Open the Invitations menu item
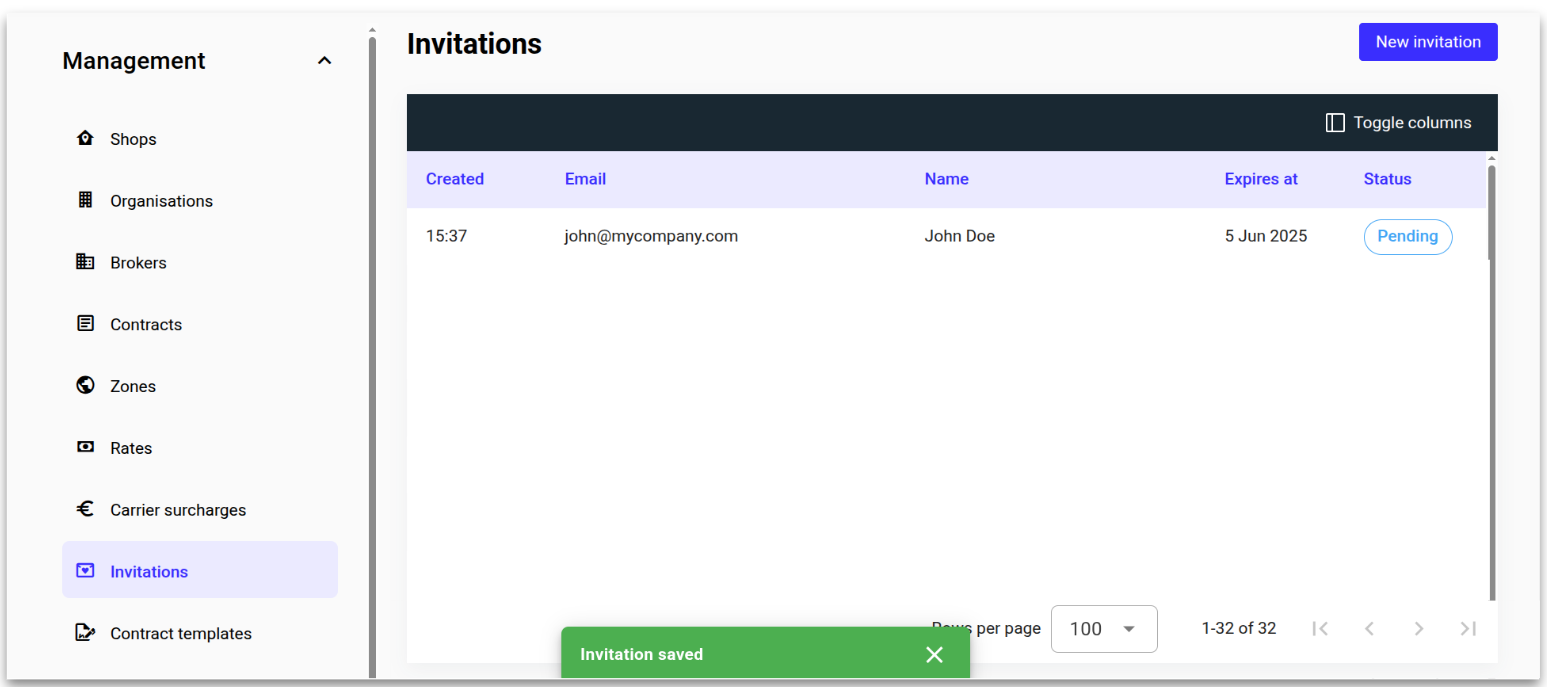1547x687 pixels. click(x=149, y=571)
